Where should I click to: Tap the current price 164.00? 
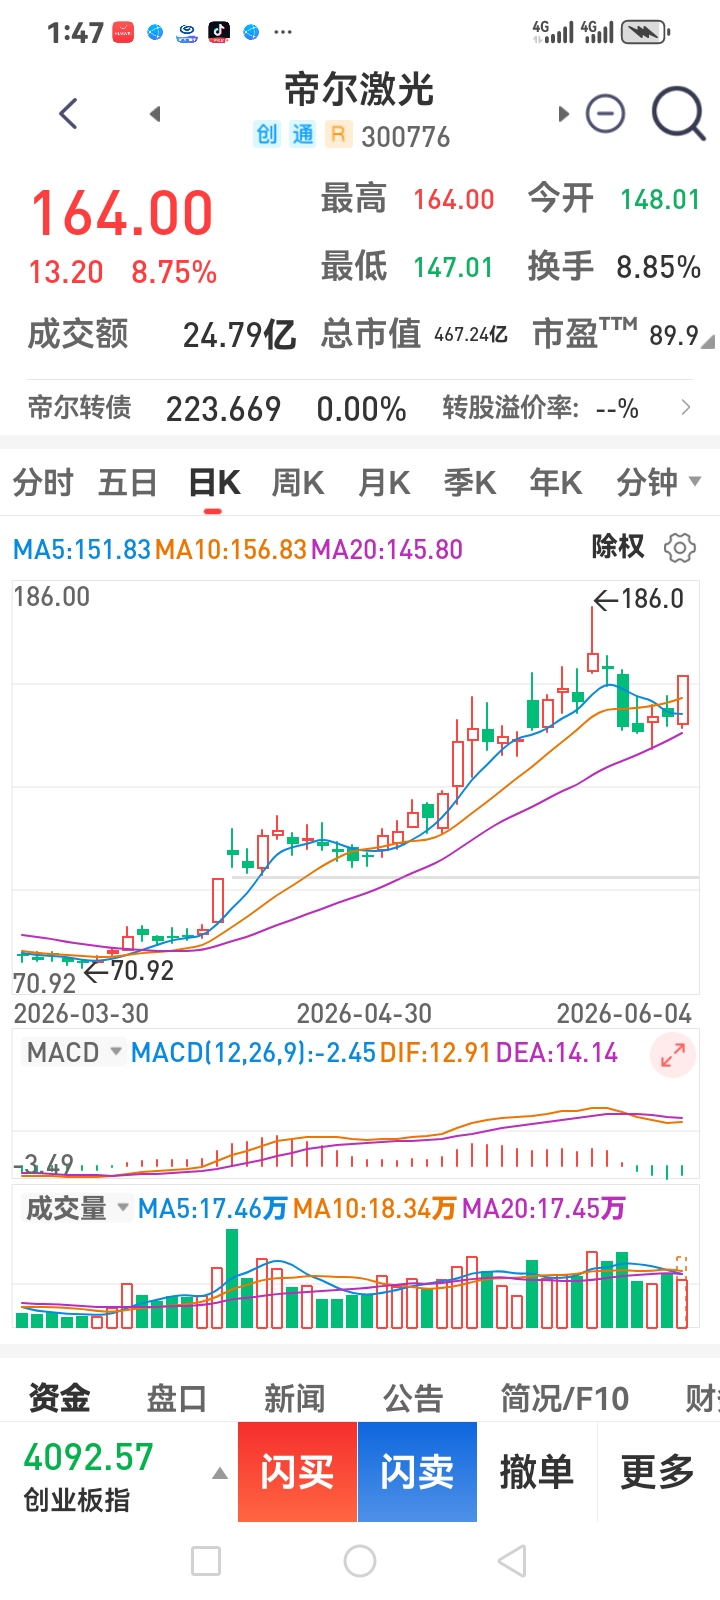[122, 212]
